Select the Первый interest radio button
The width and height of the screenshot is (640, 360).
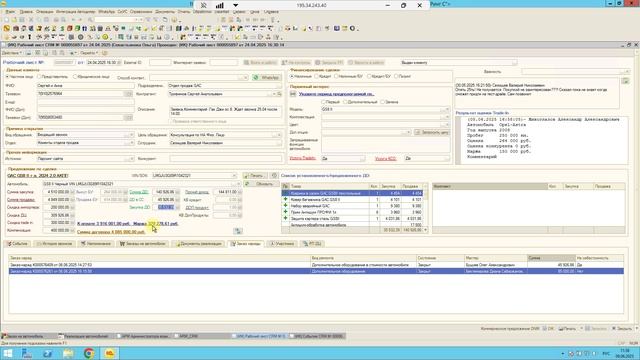(x=324, y=102)
